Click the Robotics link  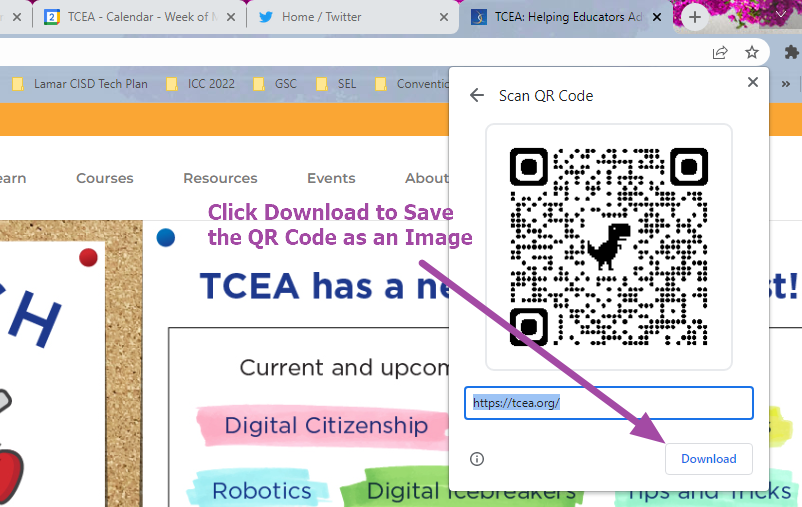click(261, 491)
